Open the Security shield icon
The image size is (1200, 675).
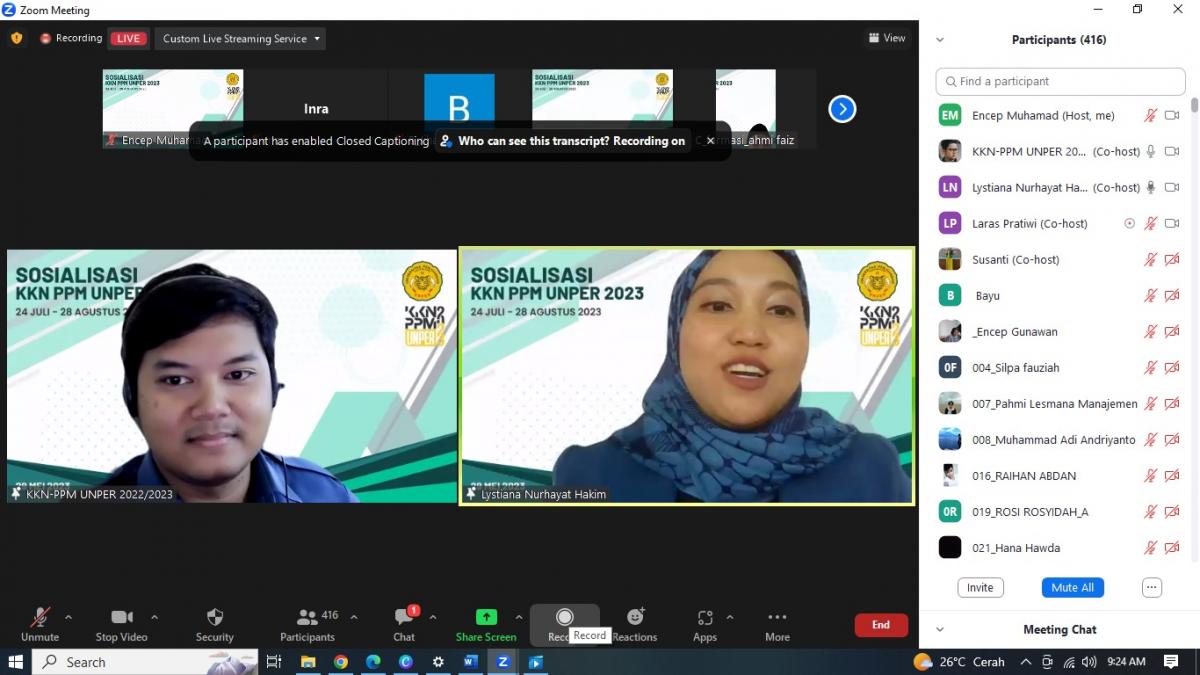click(214, 618)
